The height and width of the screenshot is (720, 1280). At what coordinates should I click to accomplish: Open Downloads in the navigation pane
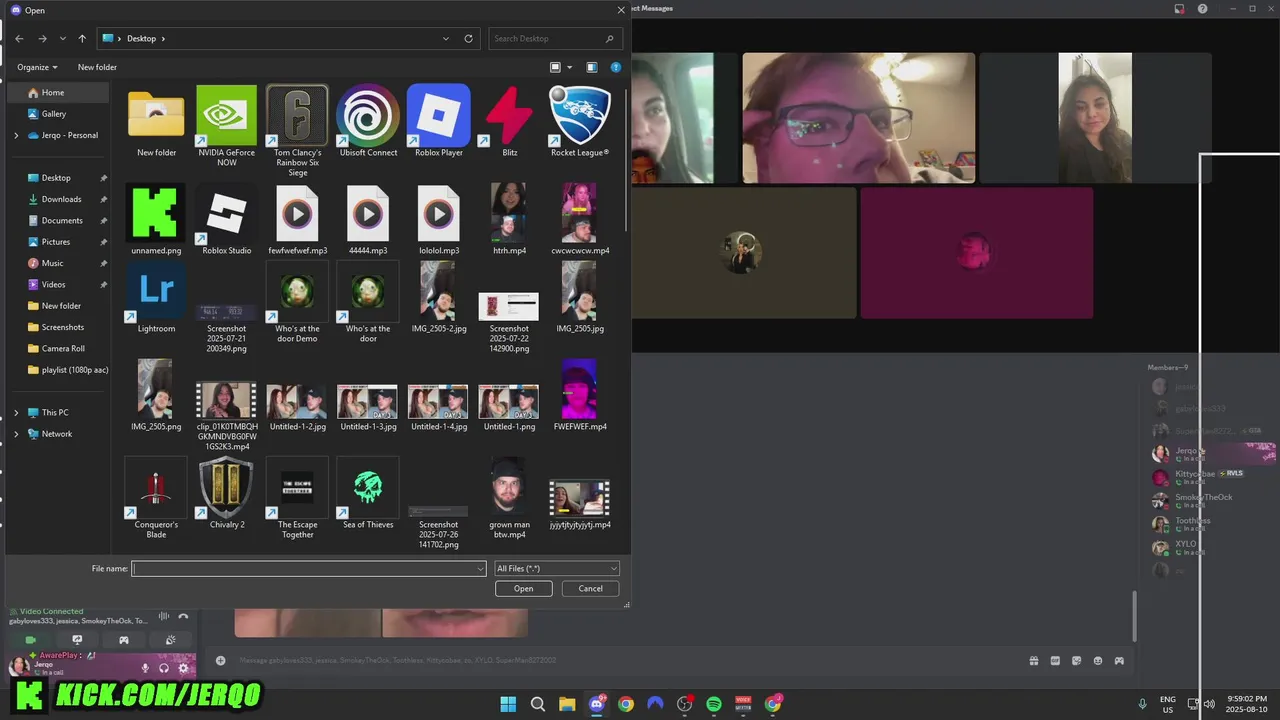coord(60,199)
